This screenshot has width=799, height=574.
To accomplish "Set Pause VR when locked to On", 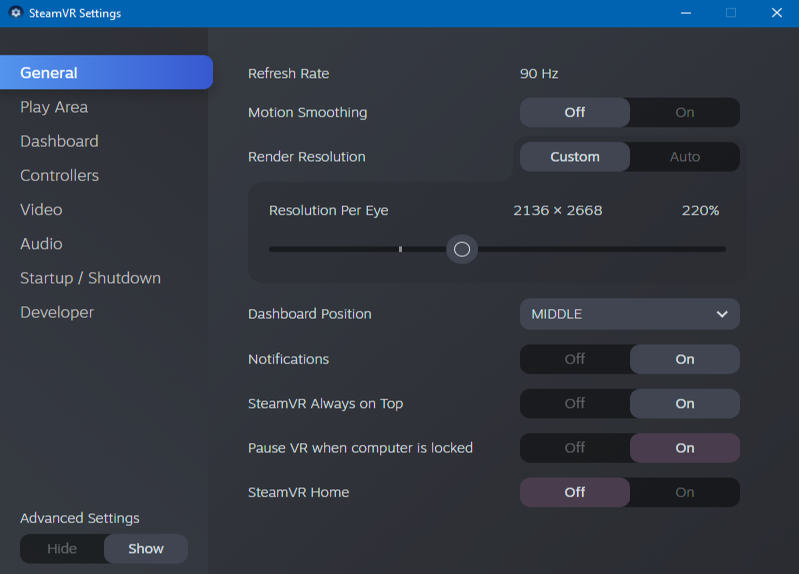I will click(685, 448).
